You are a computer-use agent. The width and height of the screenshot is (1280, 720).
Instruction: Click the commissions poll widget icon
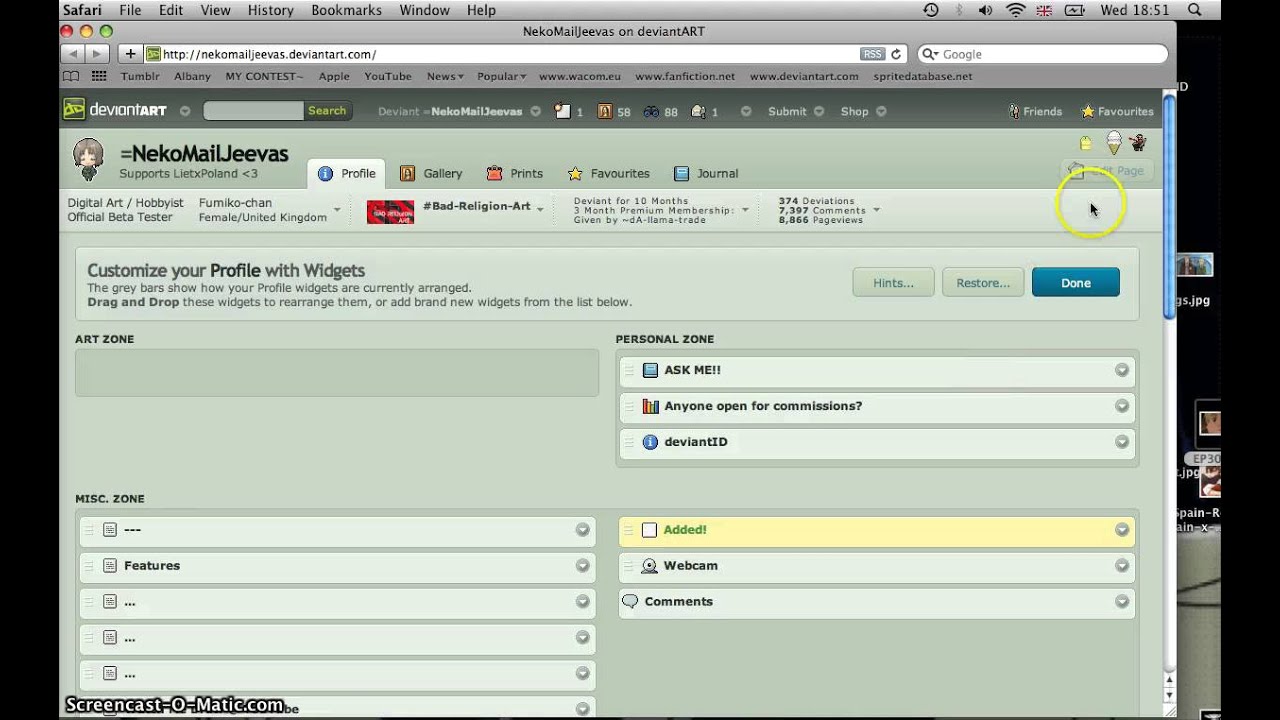pos(650,406)
